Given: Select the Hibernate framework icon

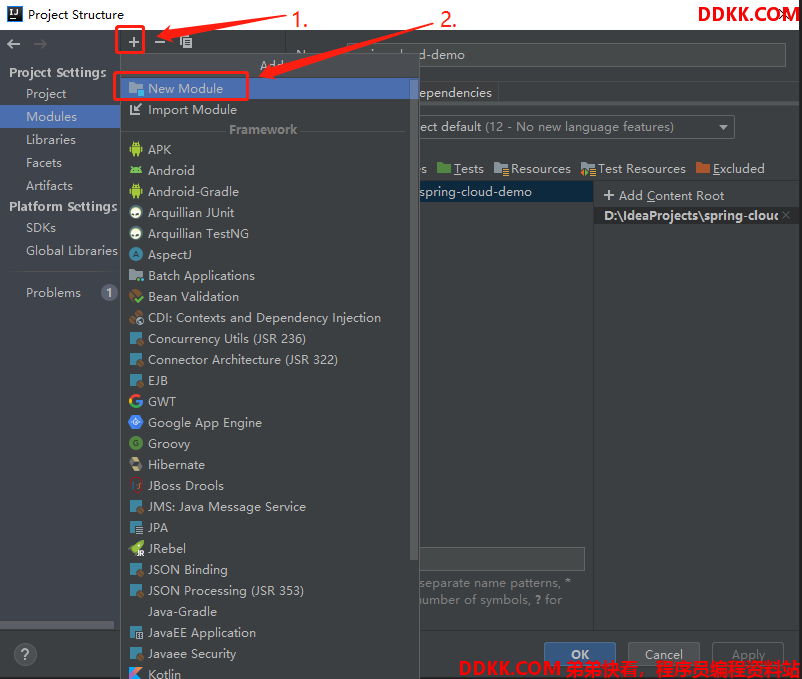Looking at the screenshot, I should point(136,464).
